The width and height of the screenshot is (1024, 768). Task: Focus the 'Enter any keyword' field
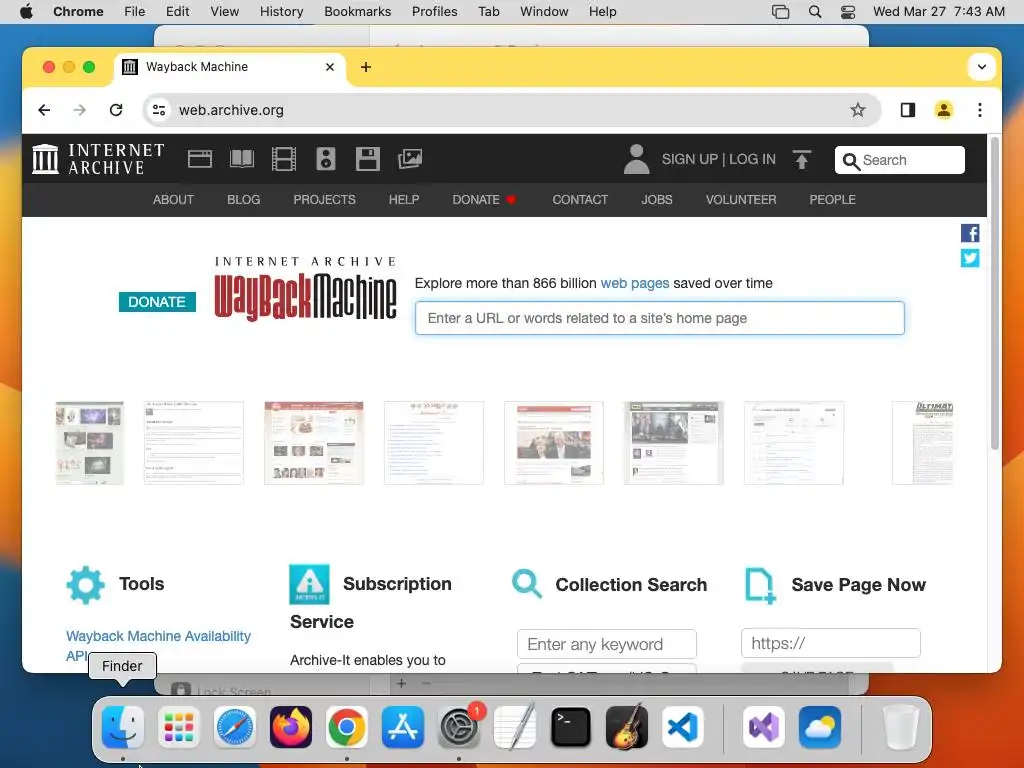pyautogui.click(x=607, y=644)
